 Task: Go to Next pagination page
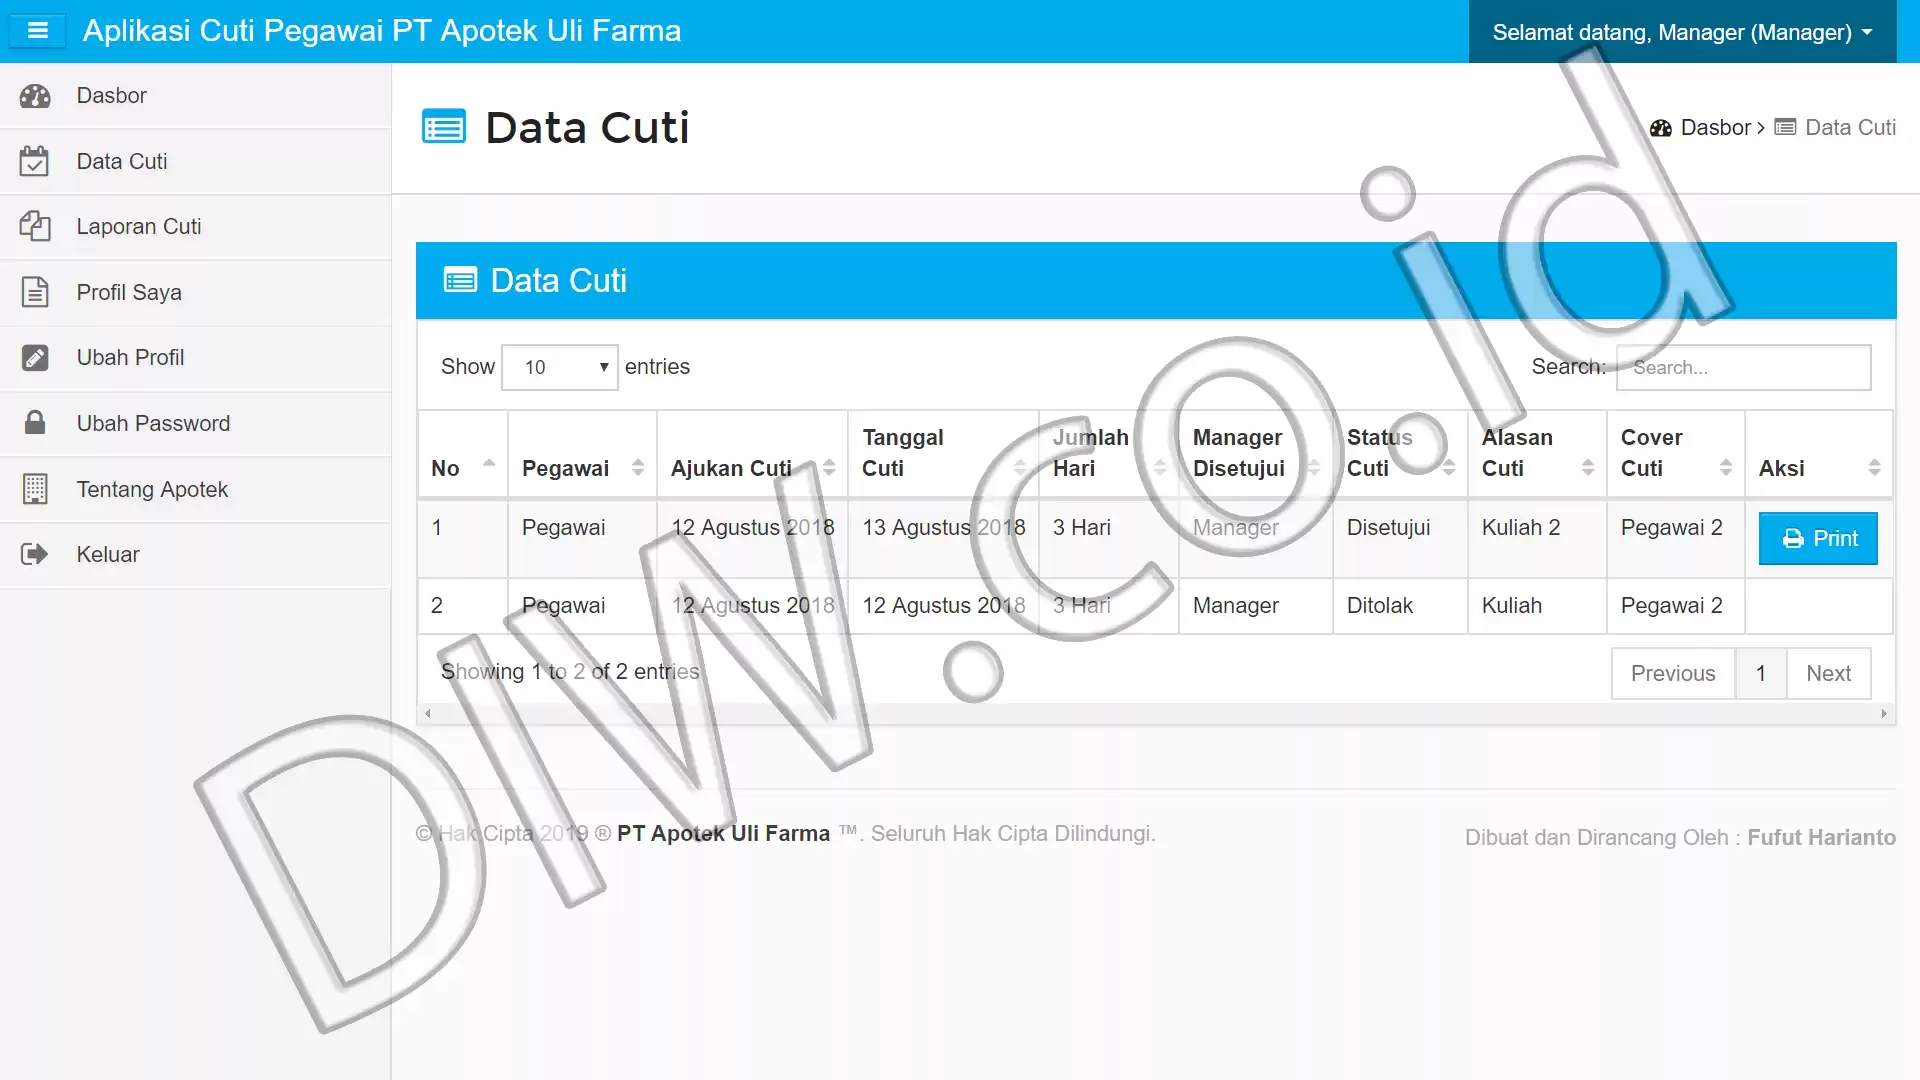[x=1828, y=673]
